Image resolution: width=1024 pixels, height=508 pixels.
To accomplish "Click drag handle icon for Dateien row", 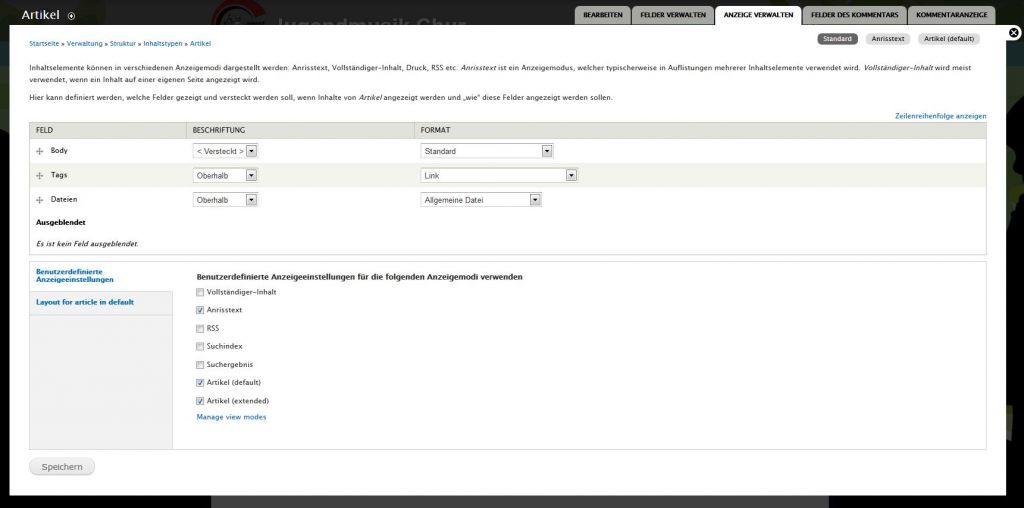I will click(40, 200).
